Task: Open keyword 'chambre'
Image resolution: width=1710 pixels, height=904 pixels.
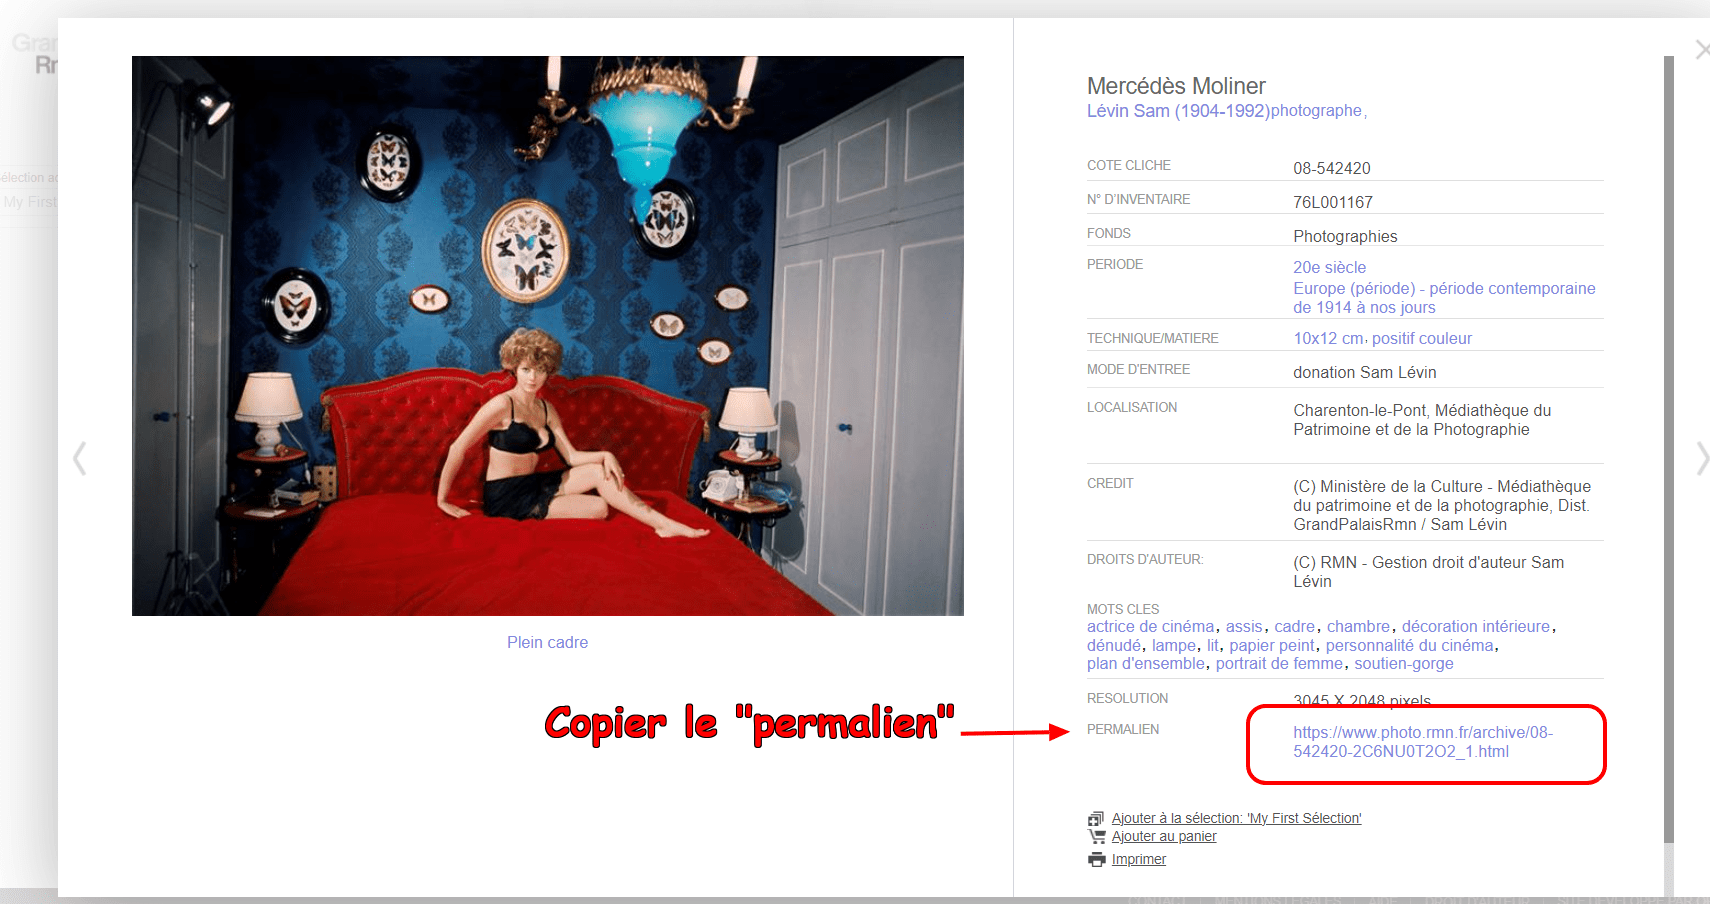Action: click(x=1358, y=627)
